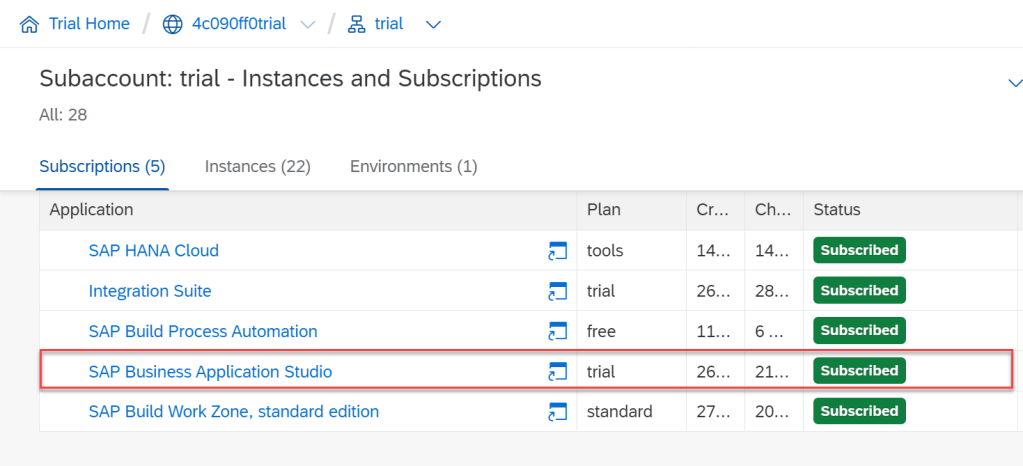Switch to the Instances (22) tab
This screenshot has height=466, width=1023.
257,166
